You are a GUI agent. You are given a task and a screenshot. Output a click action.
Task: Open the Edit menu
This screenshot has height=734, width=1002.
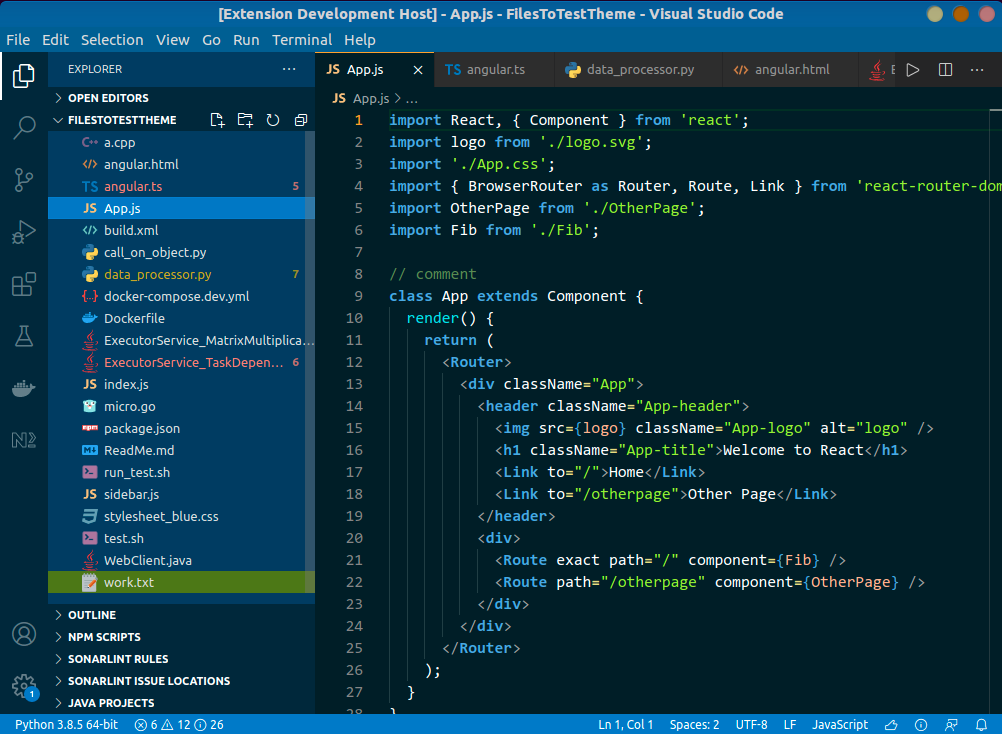pos(55,40)
